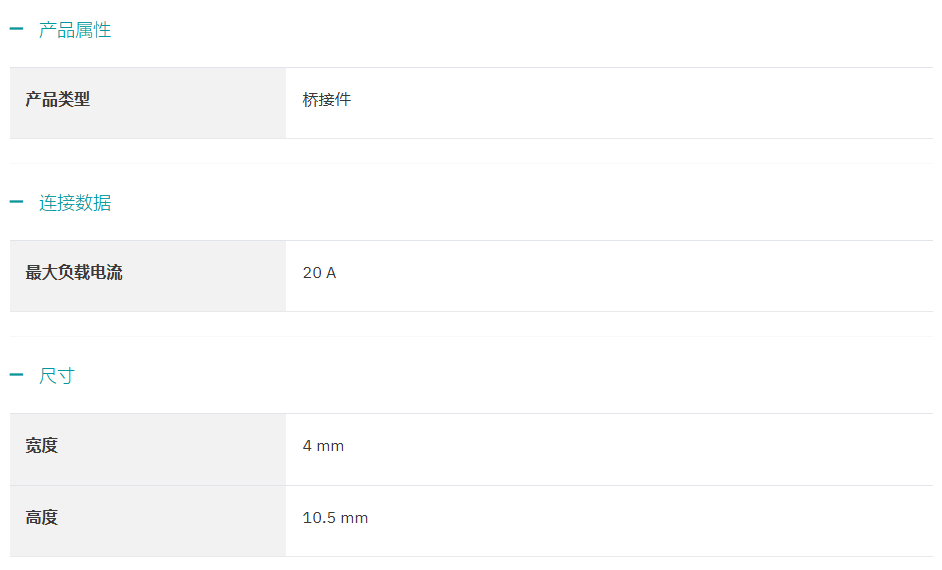Screen dimensions: 942x570
Task: Click the 产品类型 table row
Action: point(471,103)
